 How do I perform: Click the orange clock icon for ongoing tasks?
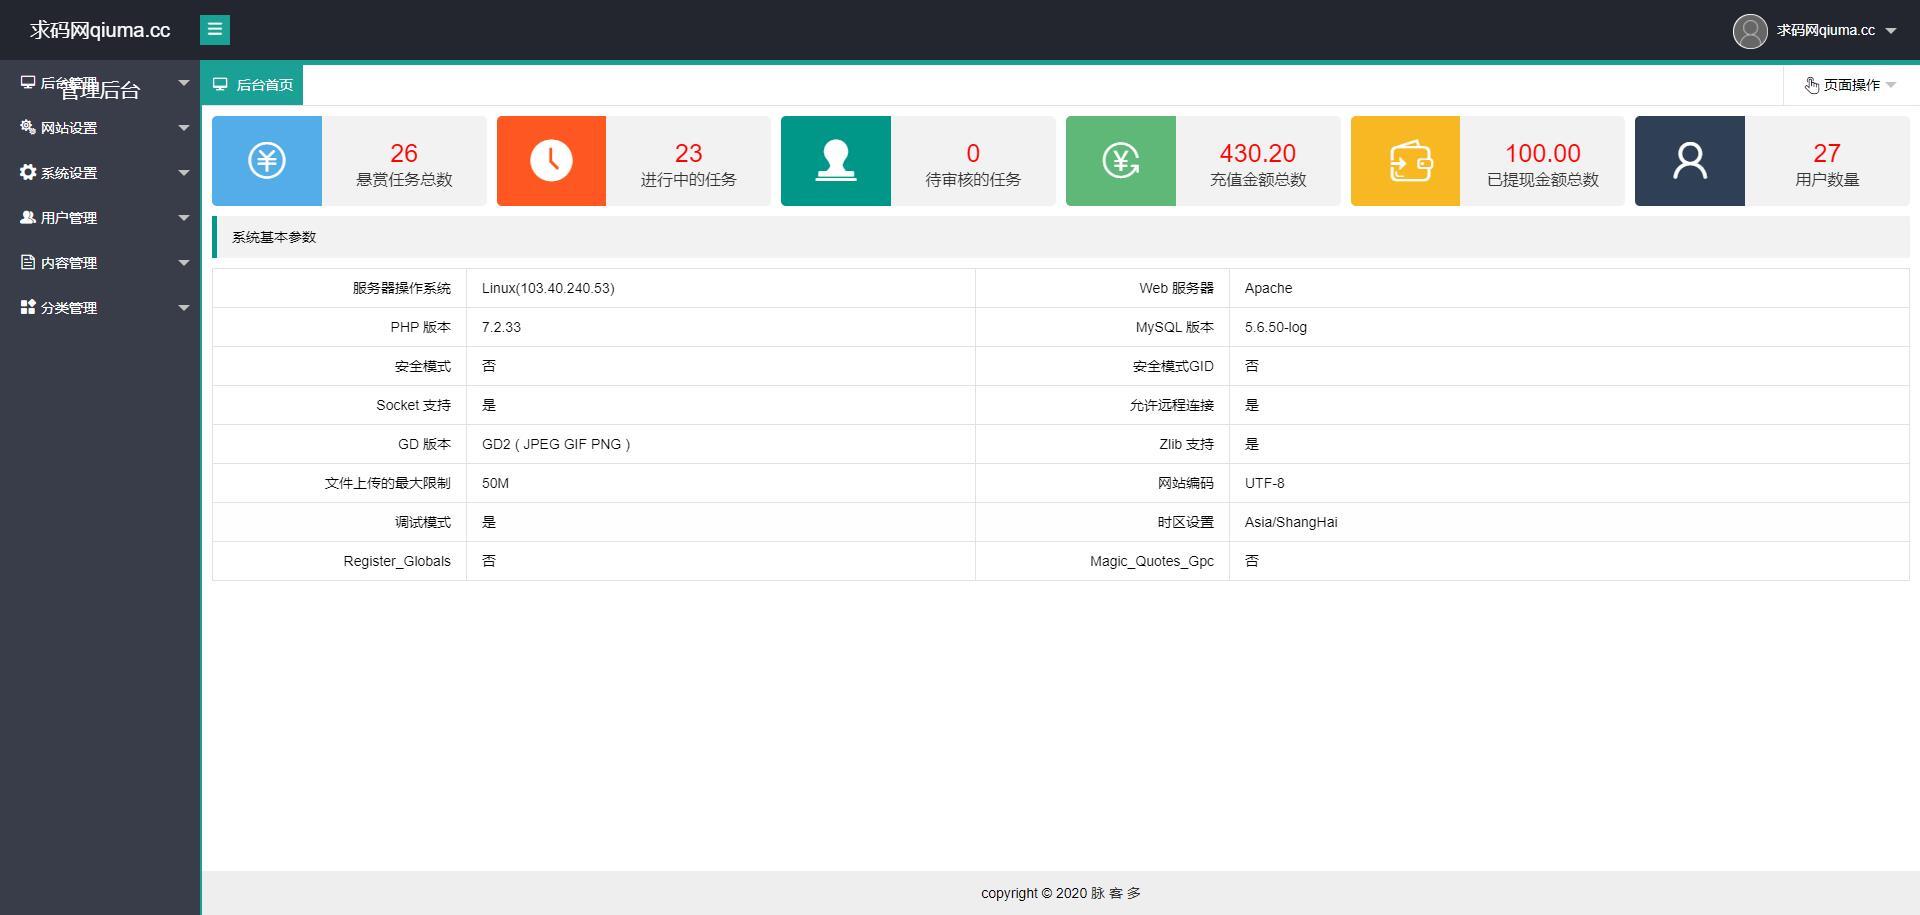(551, 161)
